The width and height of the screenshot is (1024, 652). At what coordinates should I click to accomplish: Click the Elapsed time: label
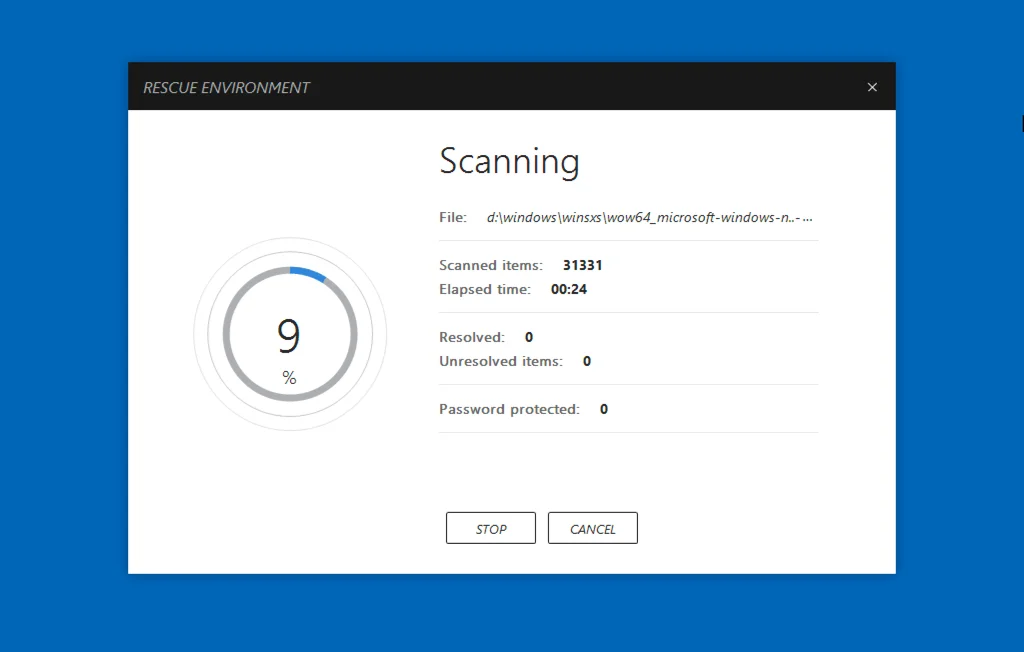coord(485,289)
